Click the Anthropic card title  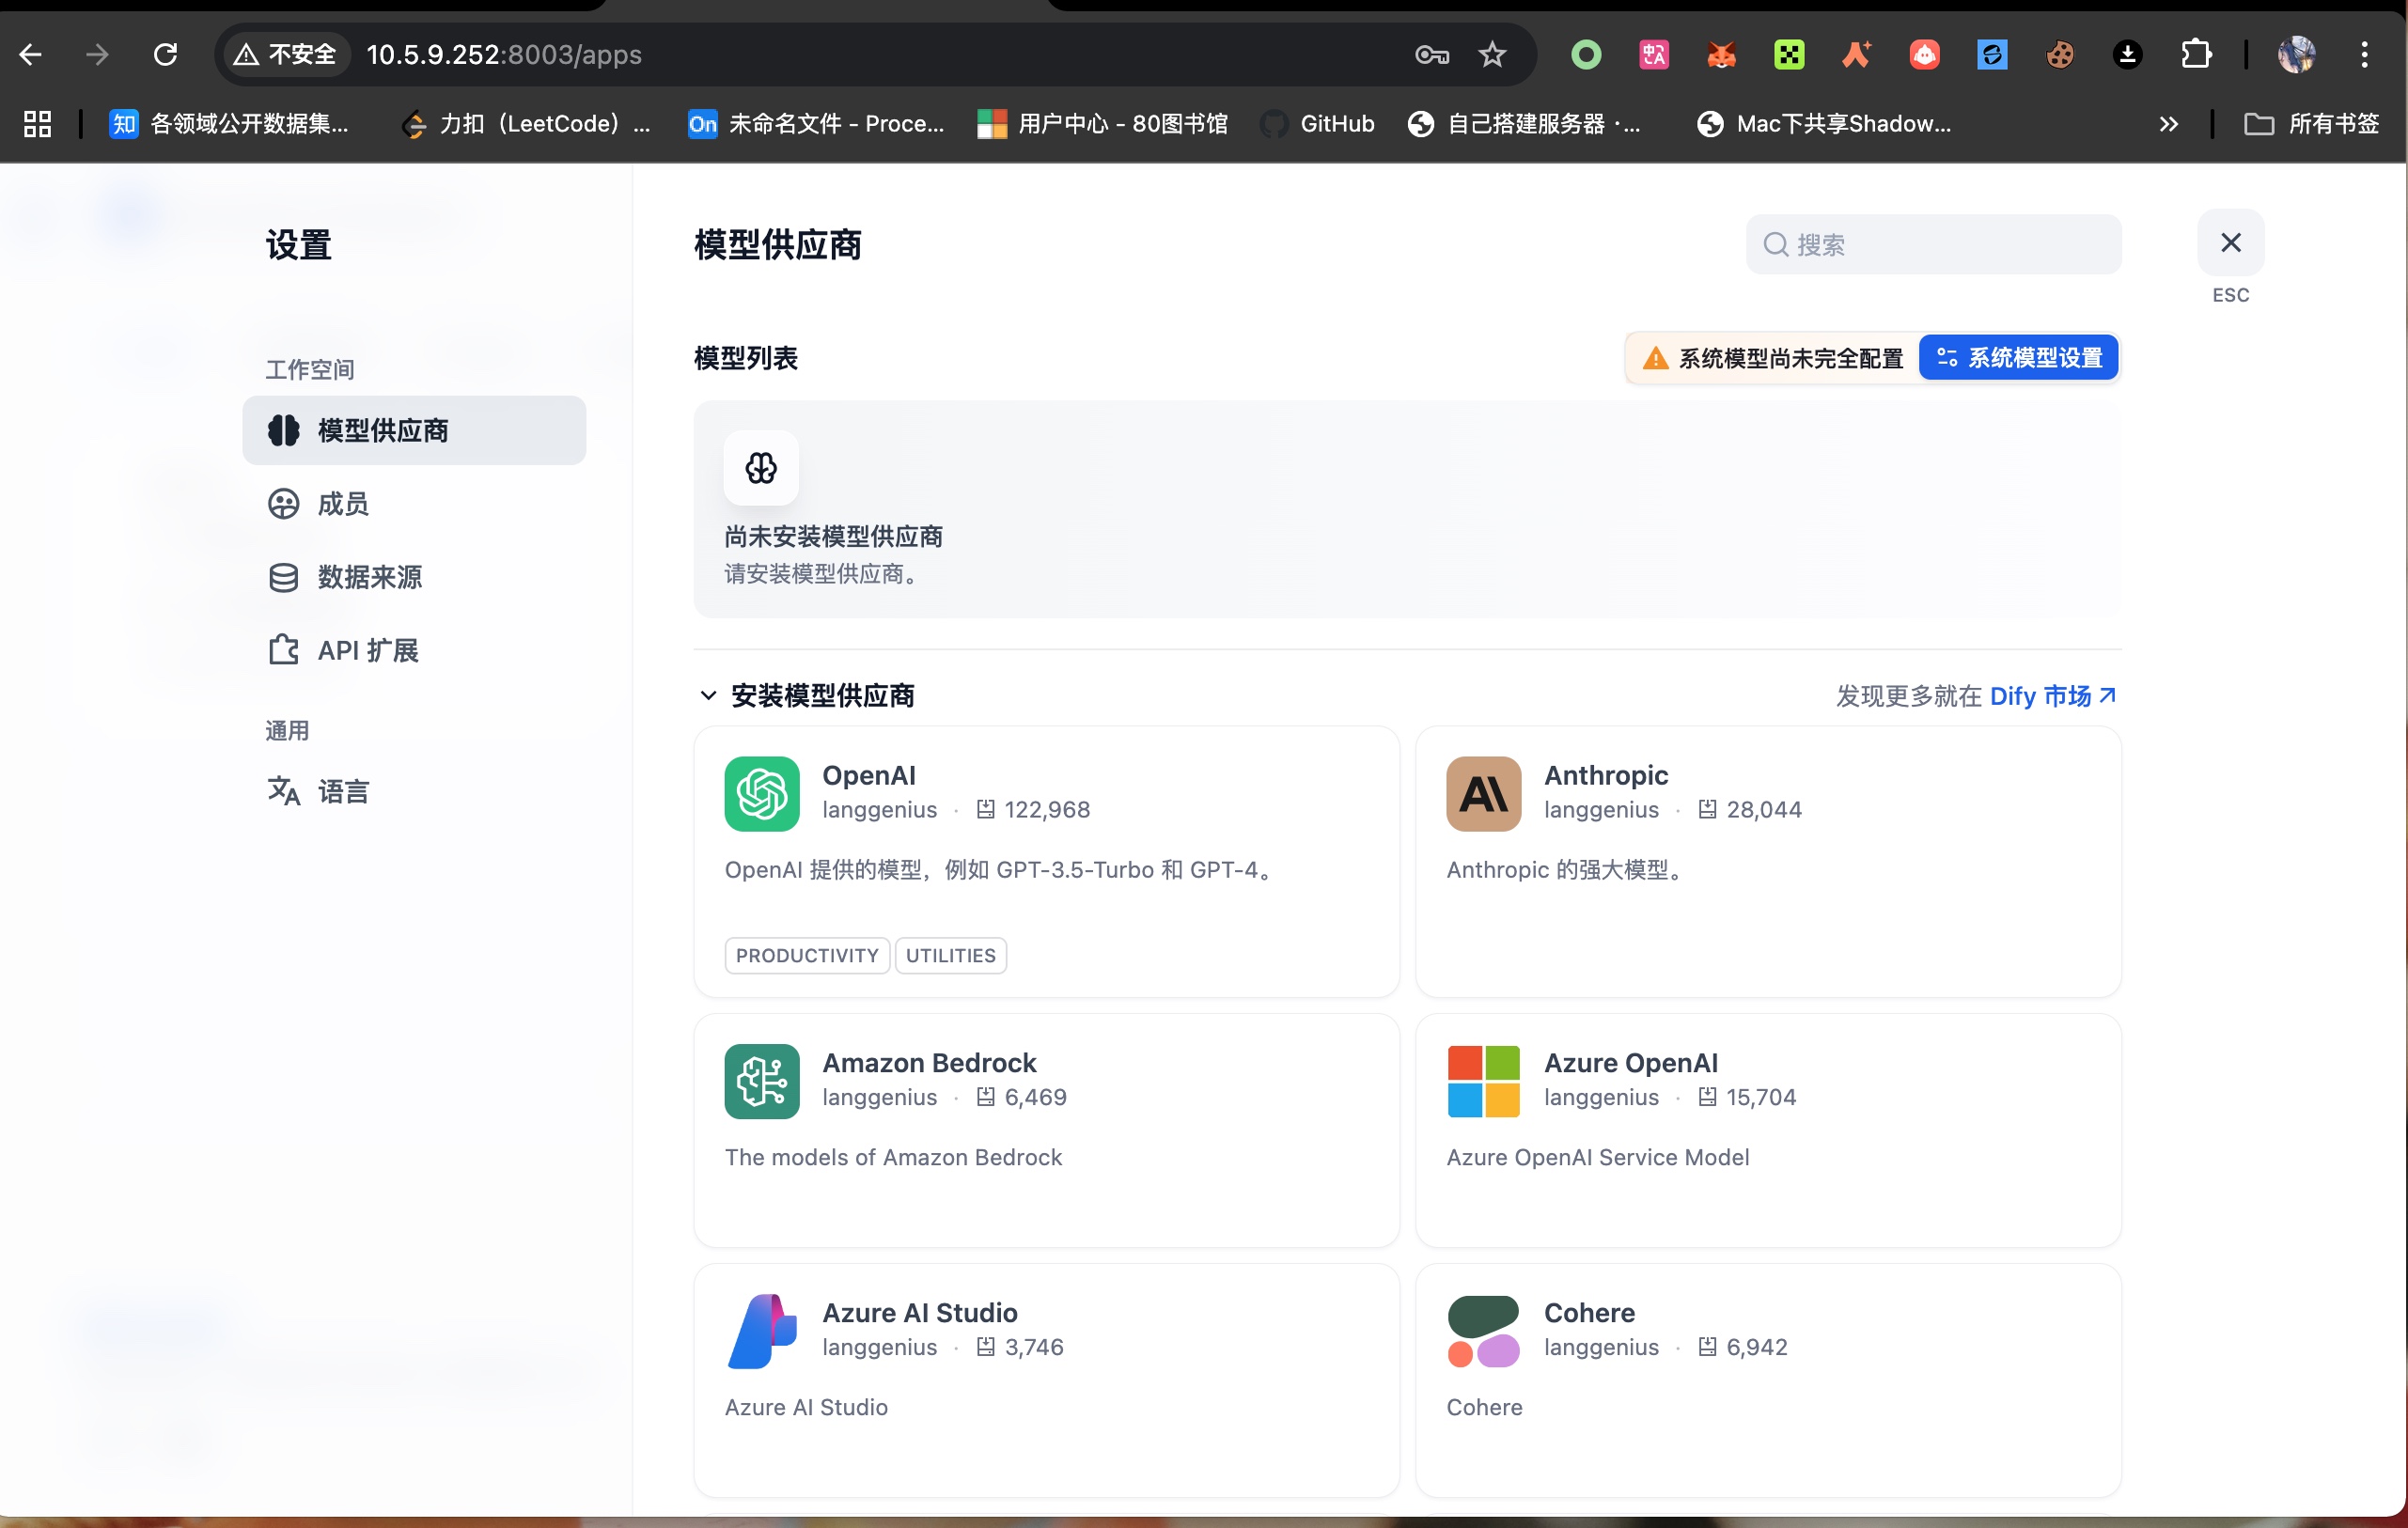1606,775
